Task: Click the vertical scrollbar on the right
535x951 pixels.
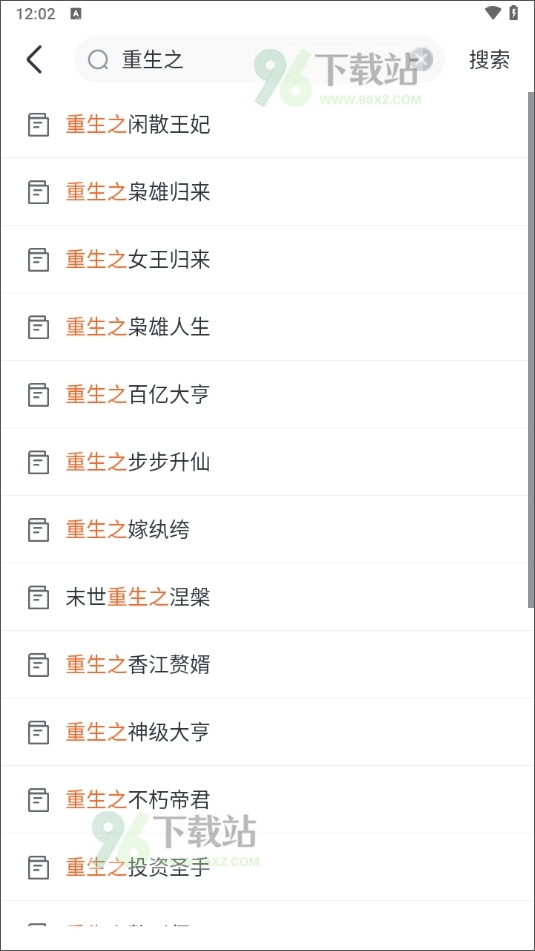Action: point(531,350)
